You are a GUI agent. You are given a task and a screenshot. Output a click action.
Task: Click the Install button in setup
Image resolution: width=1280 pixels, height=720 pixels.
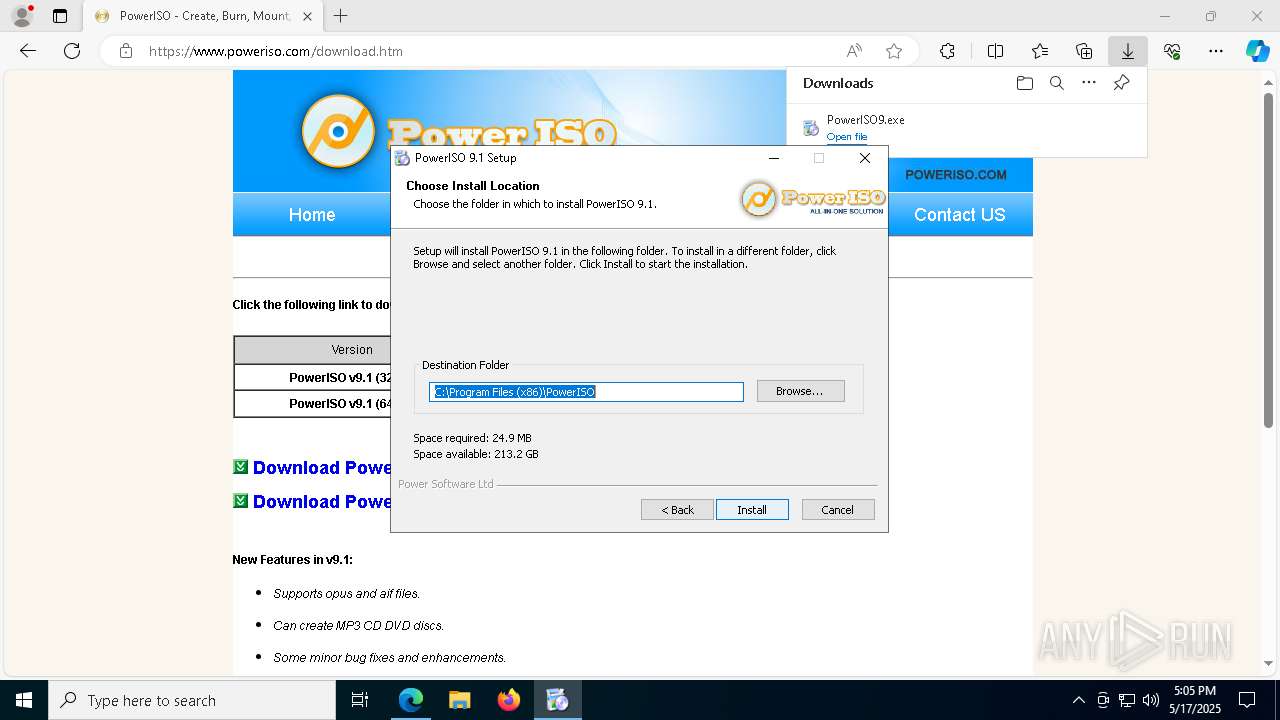pyautogui.click(x=752, y=510)
